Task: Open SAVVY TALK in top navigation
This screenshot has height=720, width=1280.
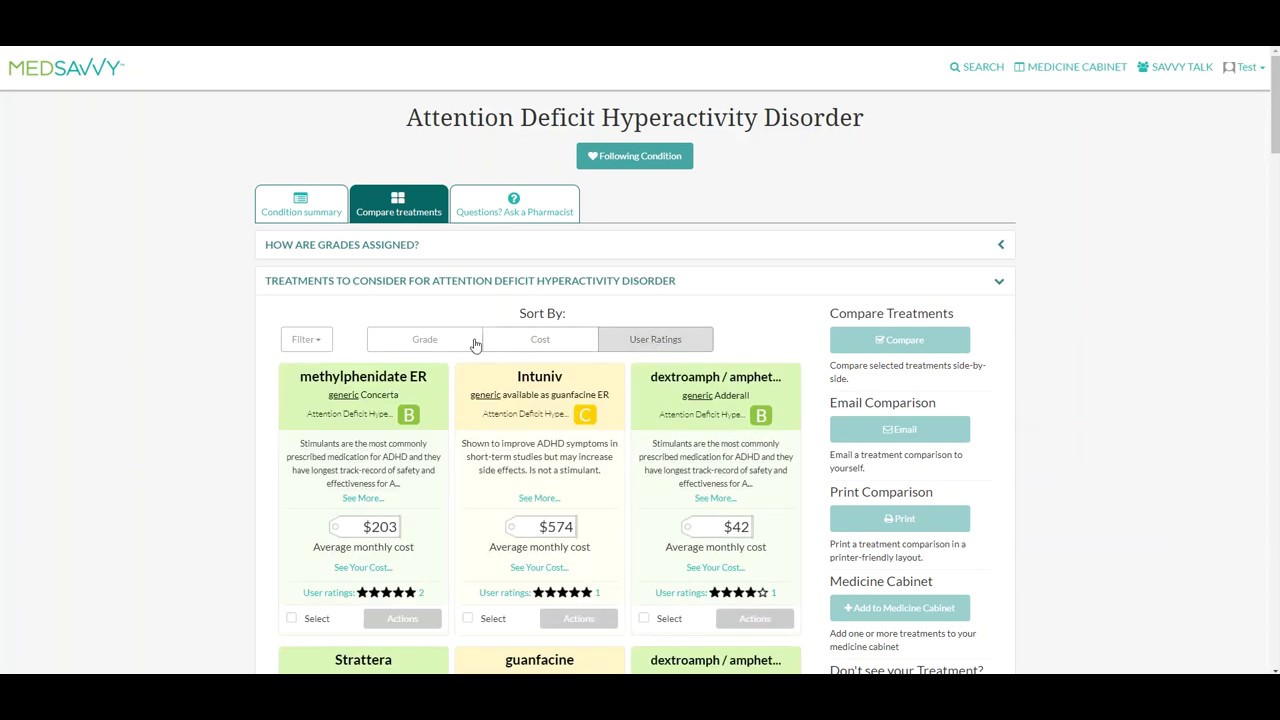Action: click(x=1175, y=67)
